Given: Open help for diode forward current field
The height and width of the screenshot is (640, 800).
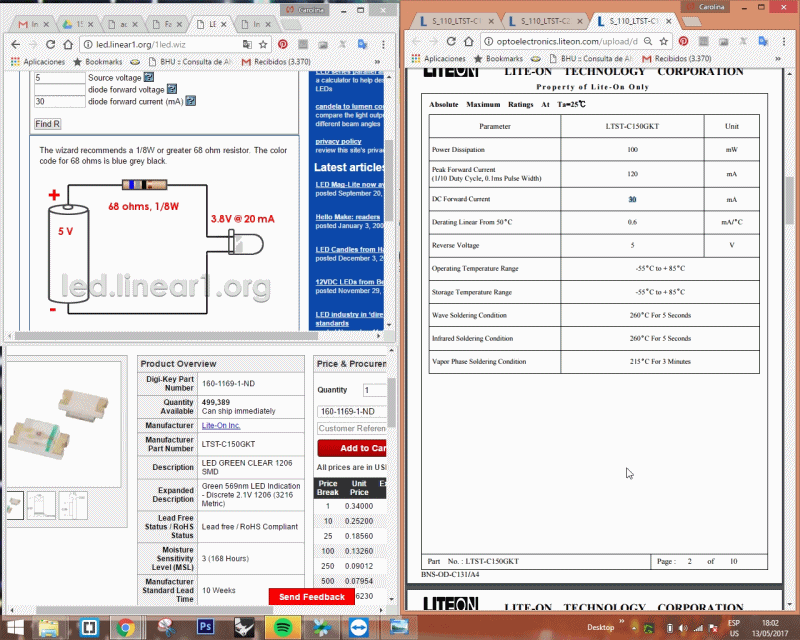Looking at the screenshot, I should click(x=190, y=101).
